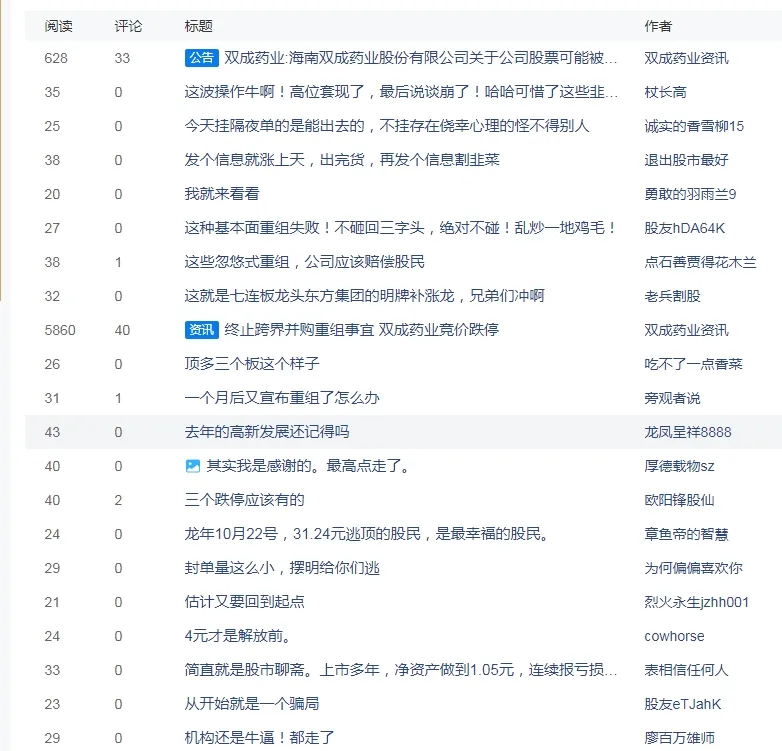The height and width of the screenshot is (751, 782).
Task: Open author 双成药业资讯 on the 公告 row
Action: coord(686,58)
